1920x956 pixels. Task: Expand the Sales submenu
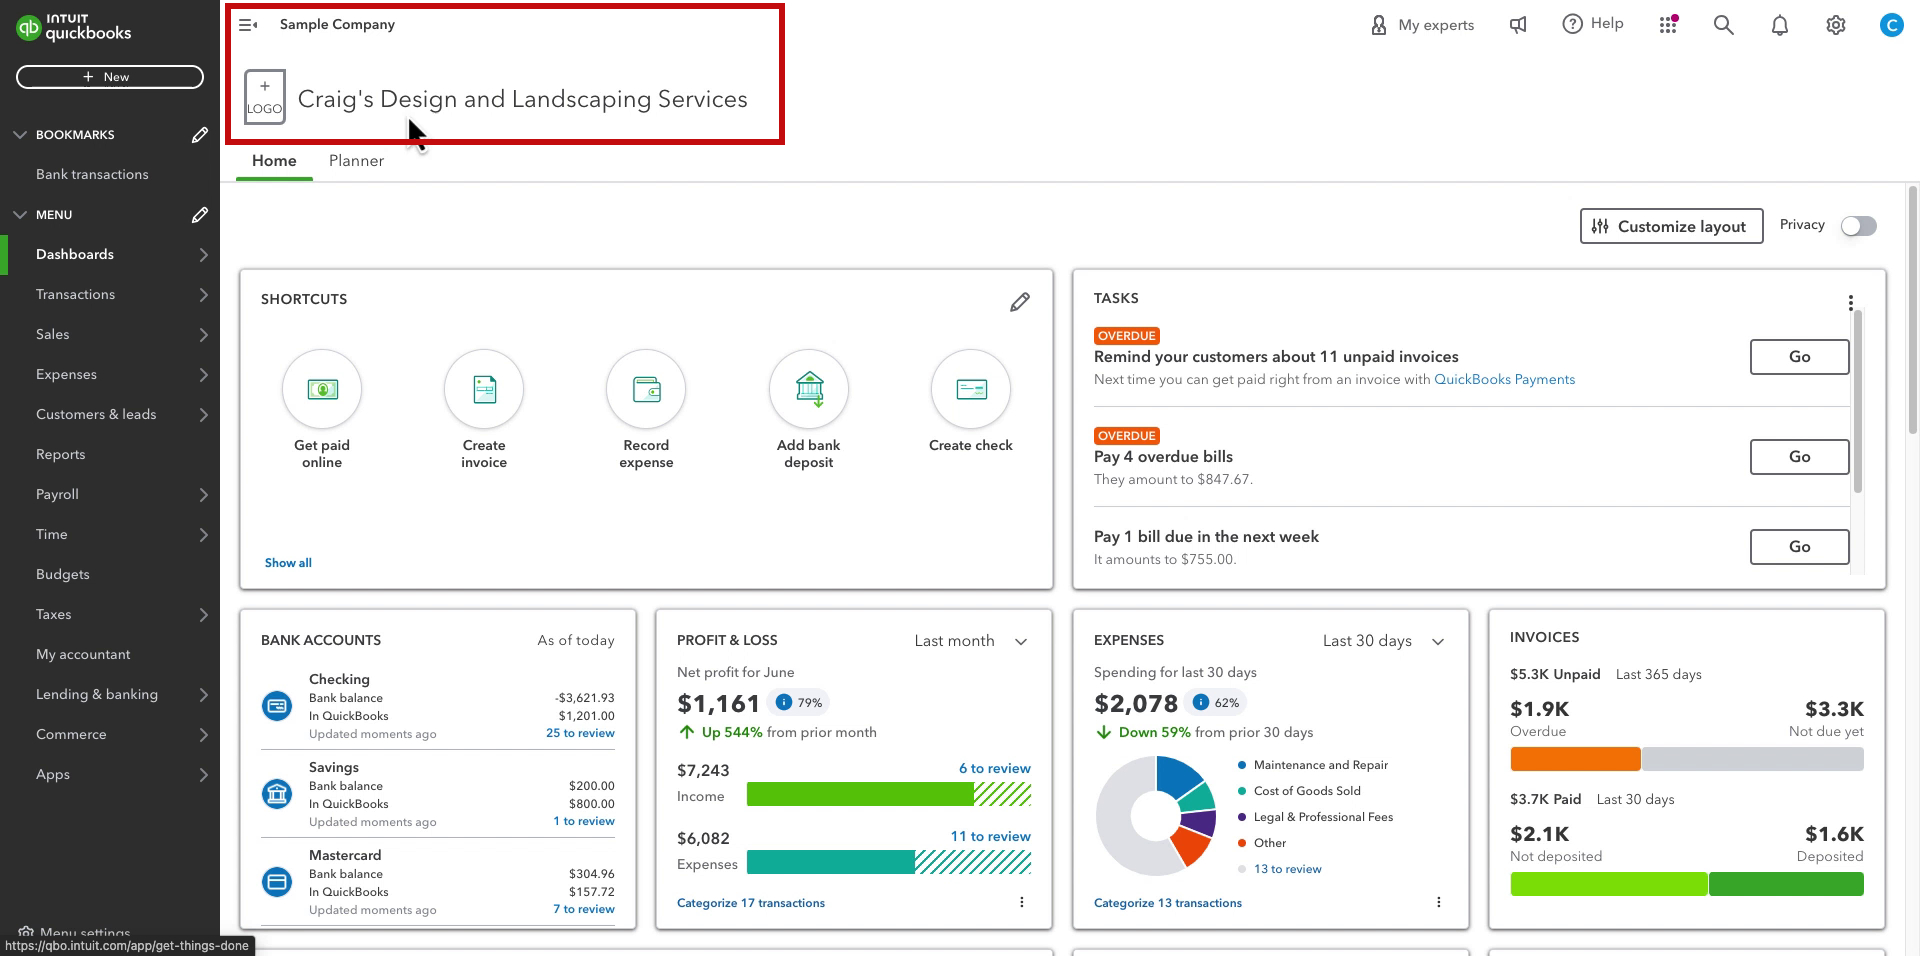coord(203,335)
